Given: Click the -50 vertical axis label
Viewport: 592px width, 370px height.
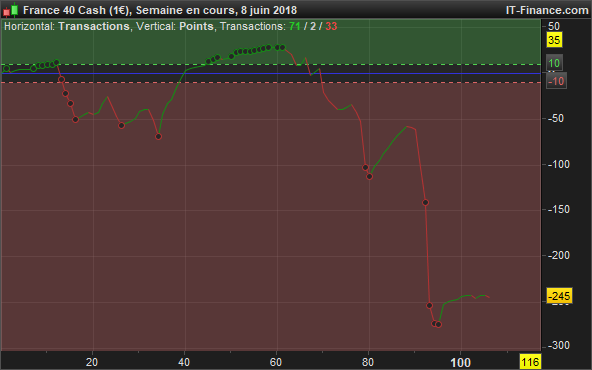Looking at the screenshot, I should coord(555,118).
